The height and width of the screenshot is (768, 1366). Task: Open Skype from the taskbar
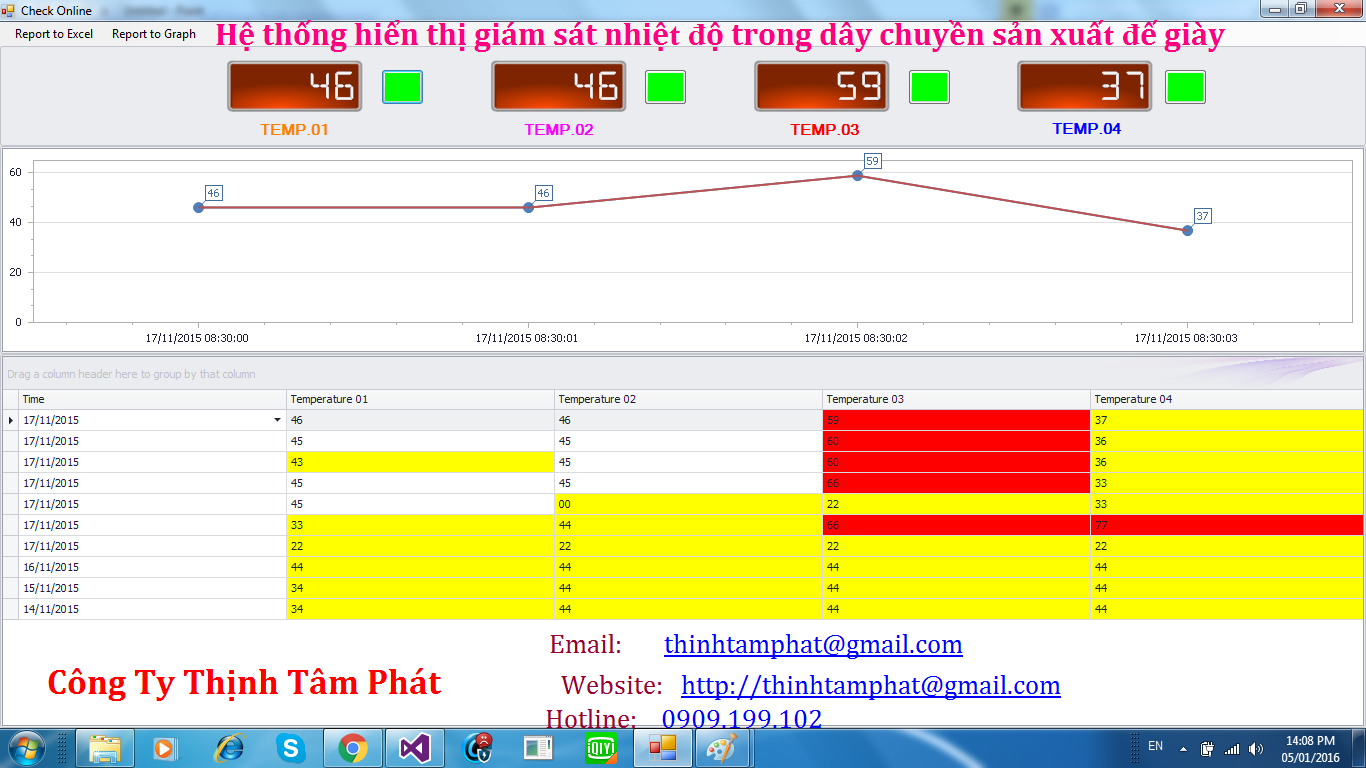click(291, 748)
